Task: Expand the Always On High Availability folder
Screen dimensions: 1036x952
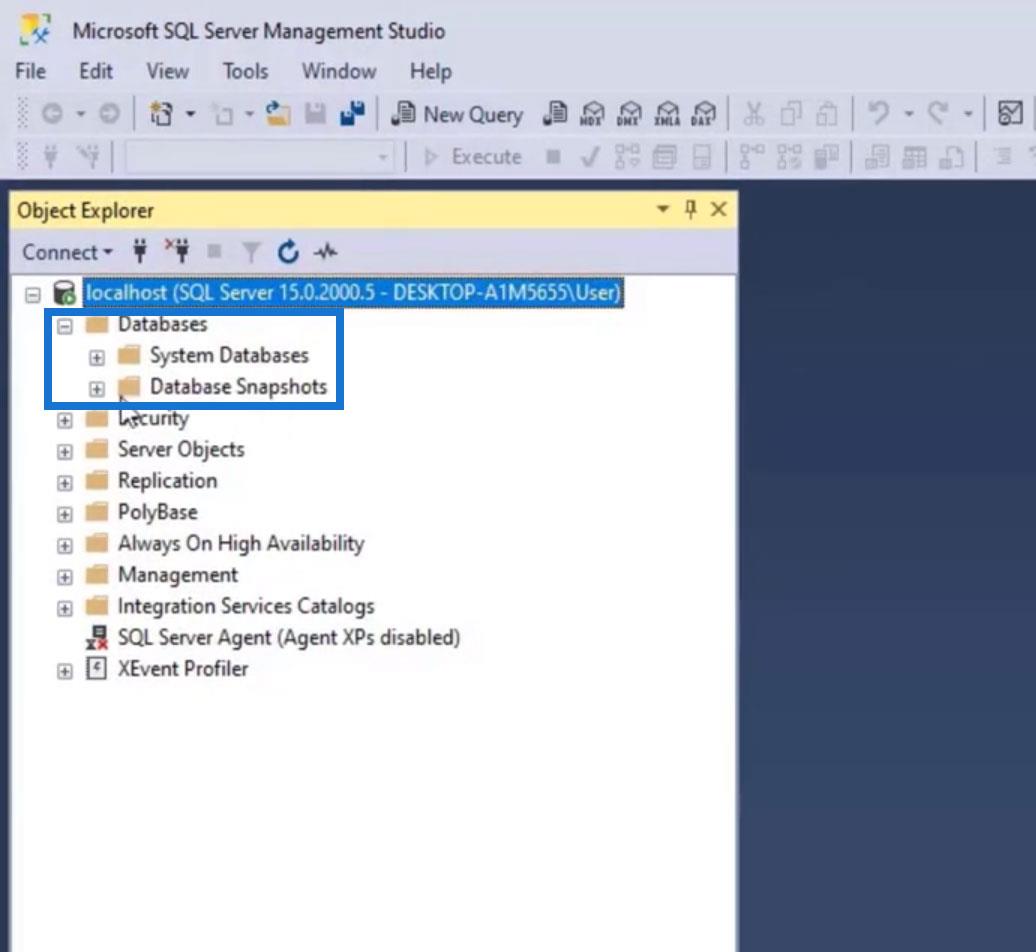Action: click(64, 546)
